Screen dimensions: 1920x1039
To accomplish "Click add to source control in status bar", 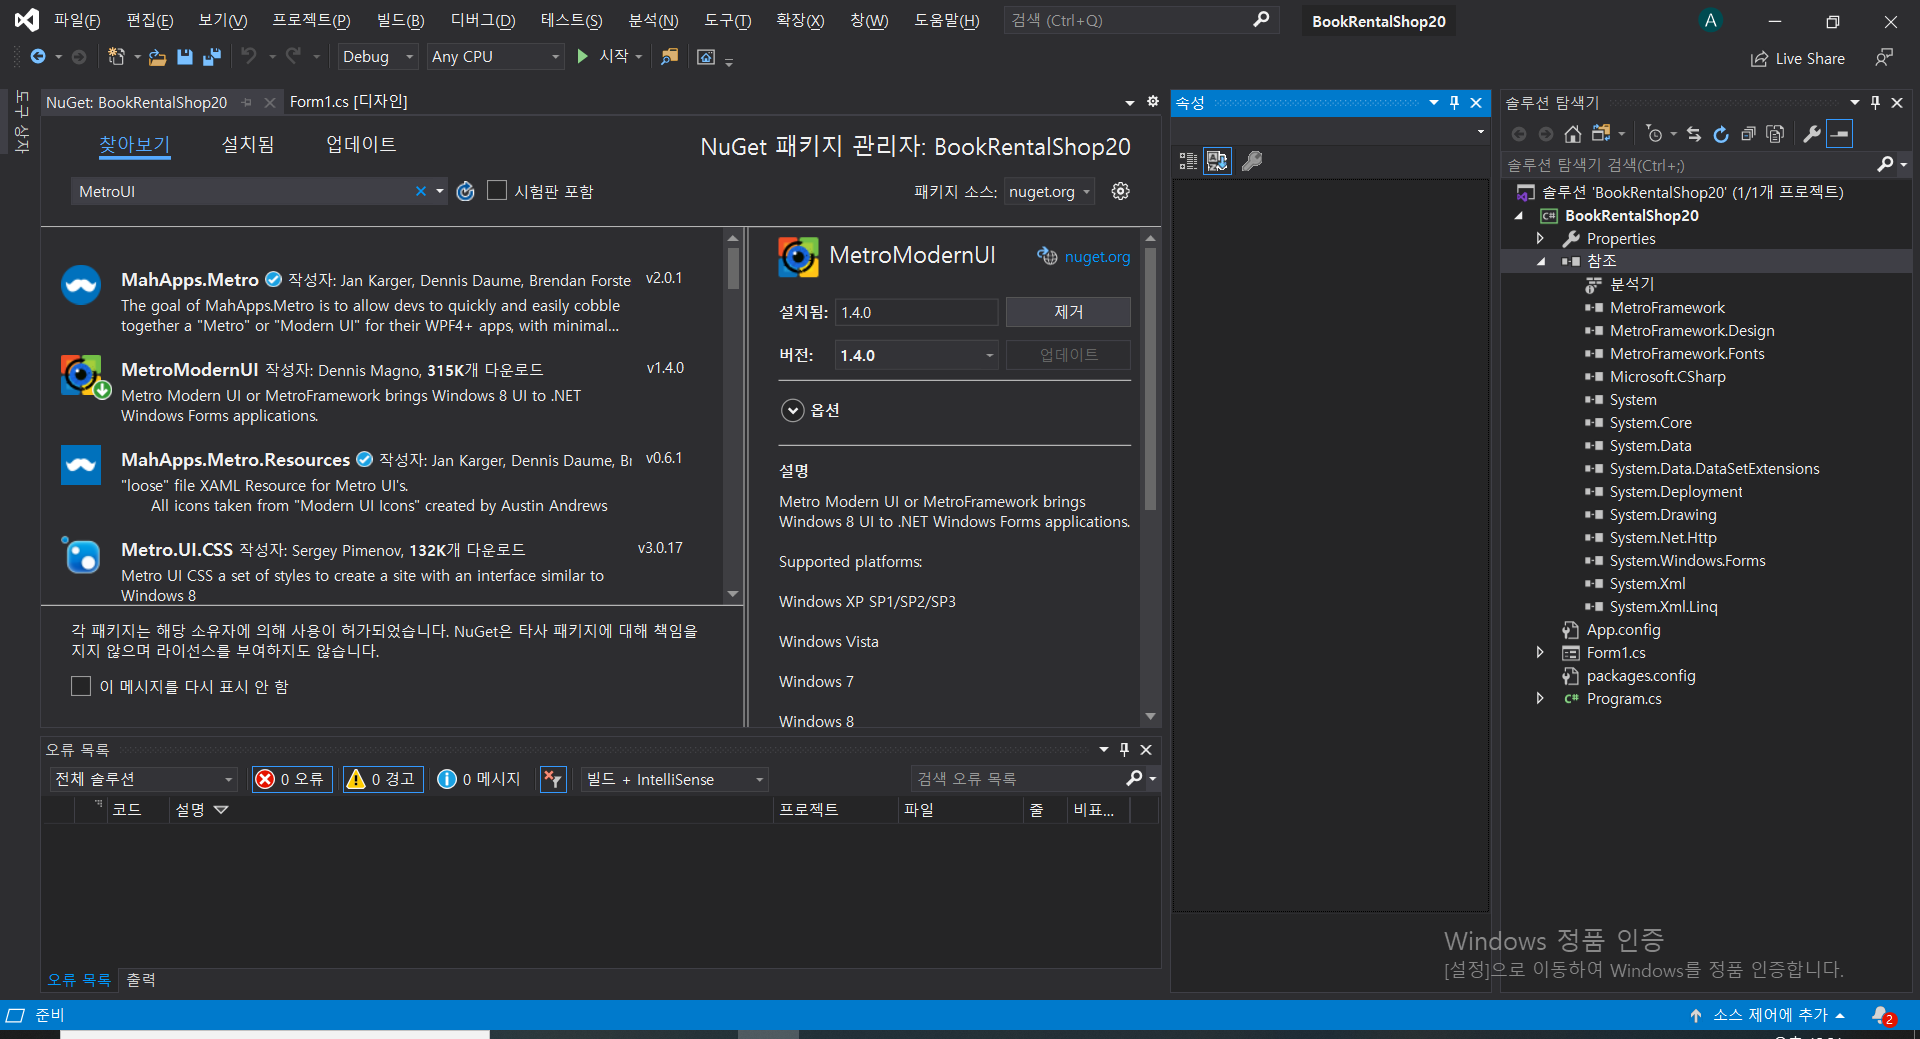I will click(1768, 1015).
